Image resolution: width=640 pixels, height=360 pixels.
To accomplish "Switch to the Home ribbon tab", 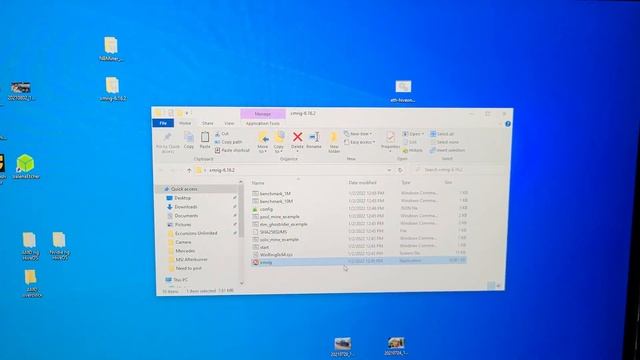I will tap(185, 123).
